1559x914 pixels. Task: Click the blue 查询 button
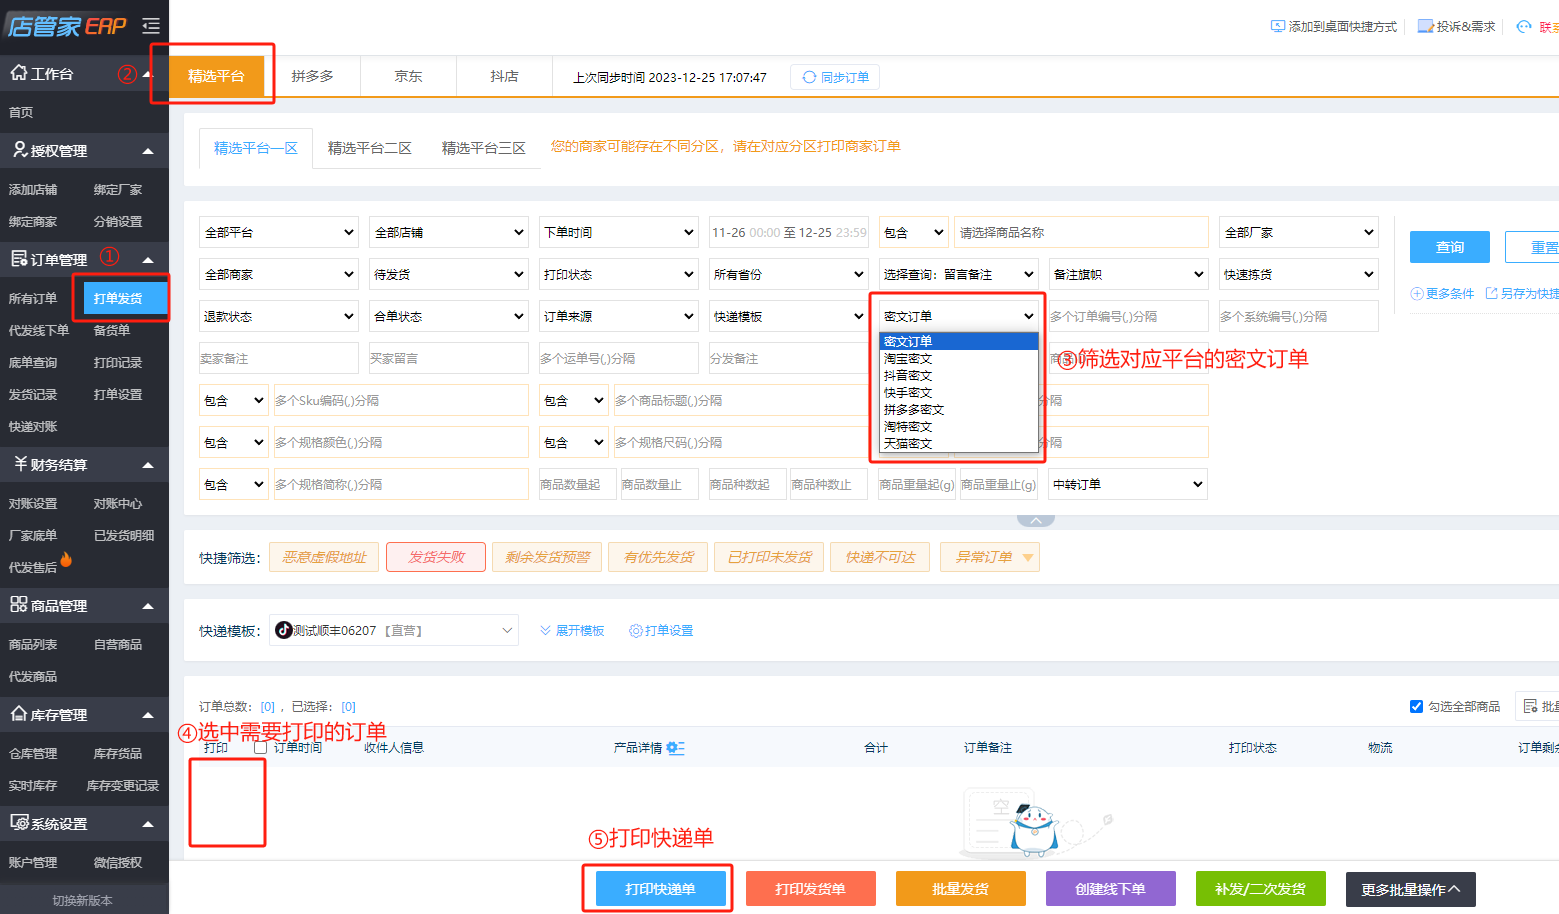tap(1450, 247)
